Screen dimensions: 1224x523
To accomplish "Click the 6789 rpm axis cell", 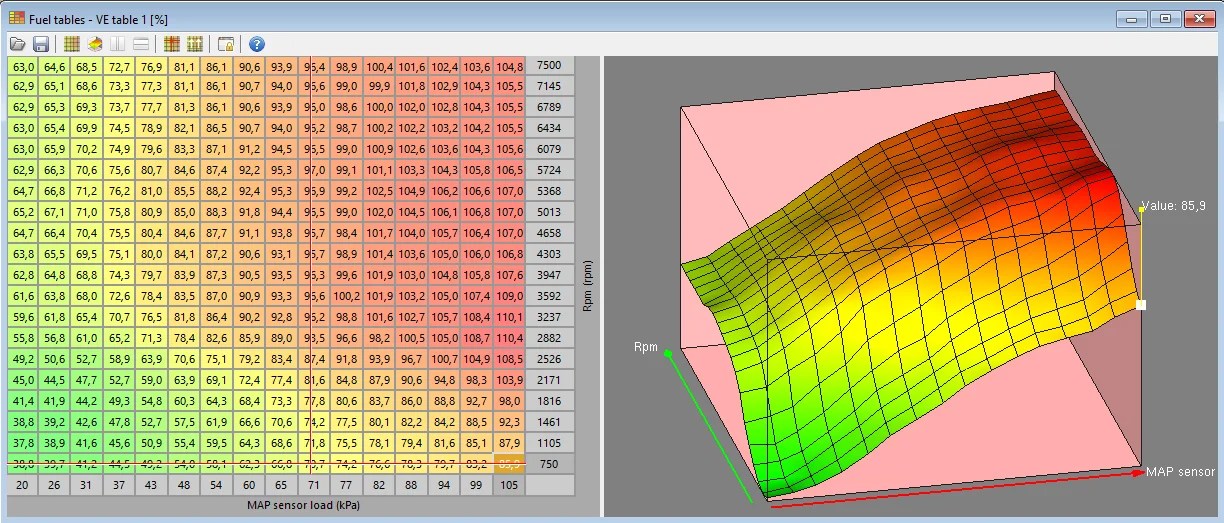I will [x=550, y=106].
